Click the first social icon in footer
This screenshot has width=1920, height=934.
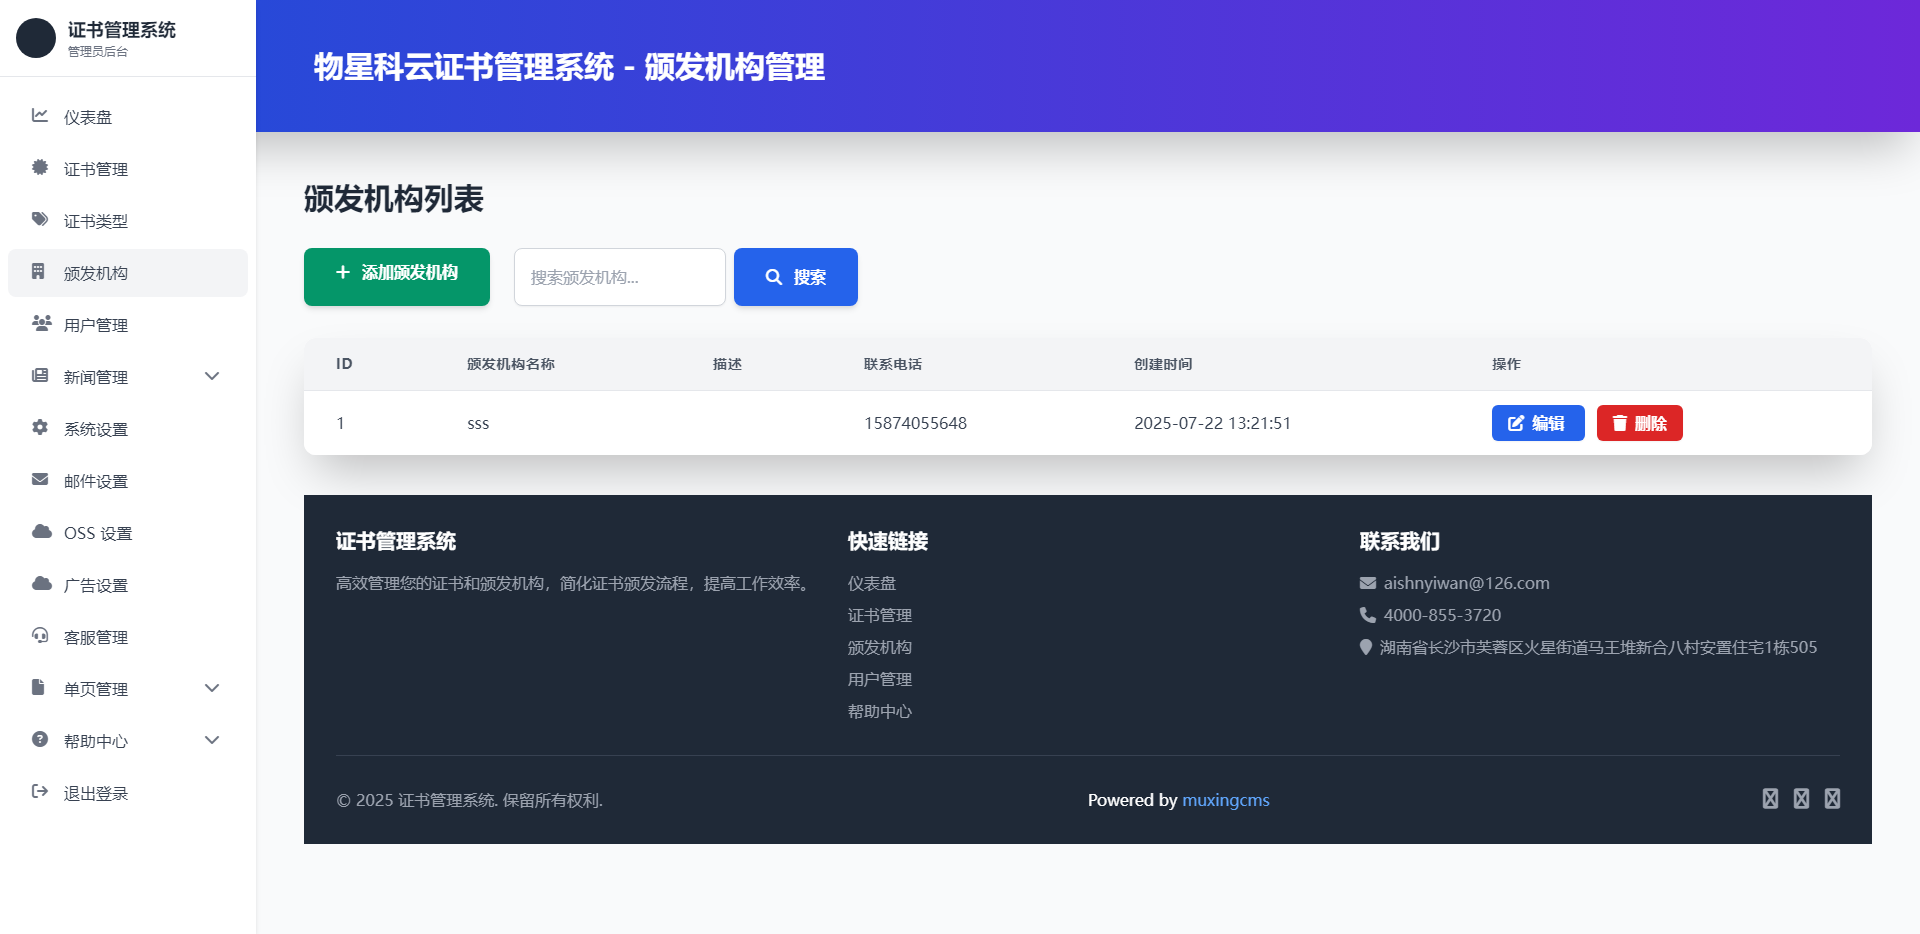click(1770, 798)
